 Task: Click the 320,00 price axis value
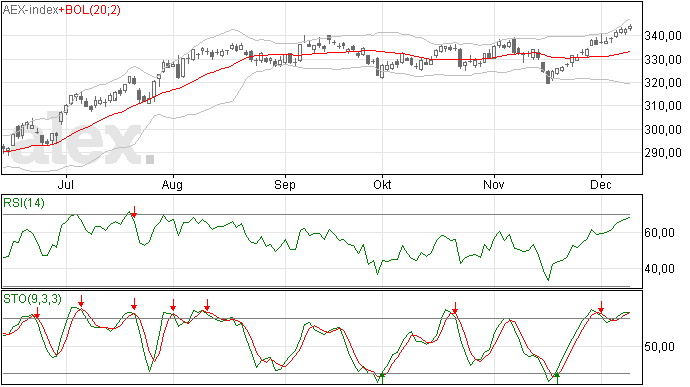coord(663,82)
